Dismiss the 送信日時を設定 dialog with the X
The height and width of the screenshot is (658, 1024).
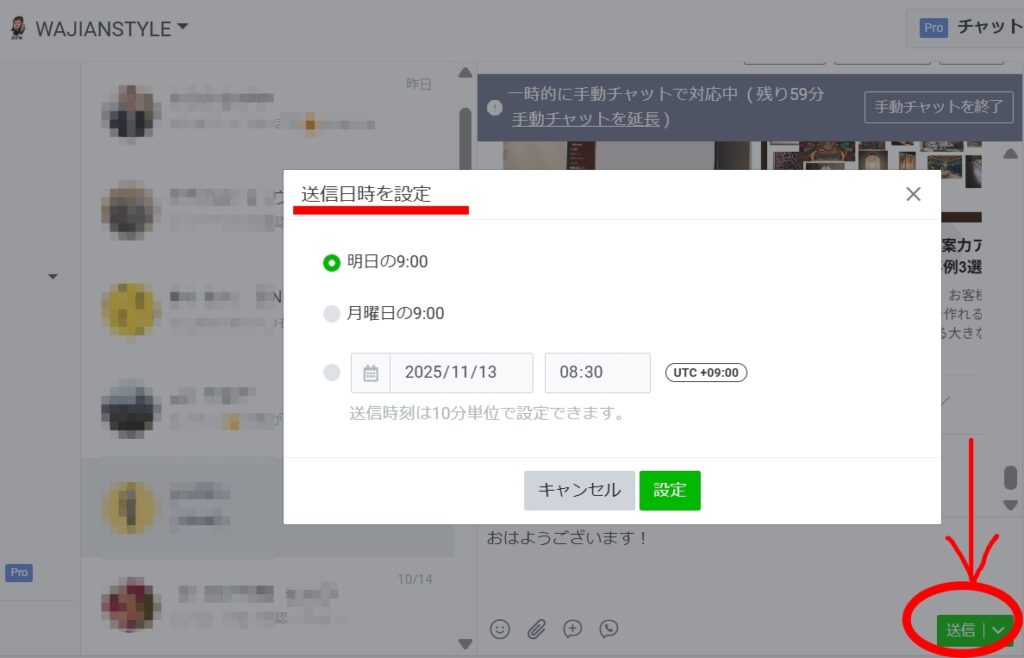click(x=912, y=194)
